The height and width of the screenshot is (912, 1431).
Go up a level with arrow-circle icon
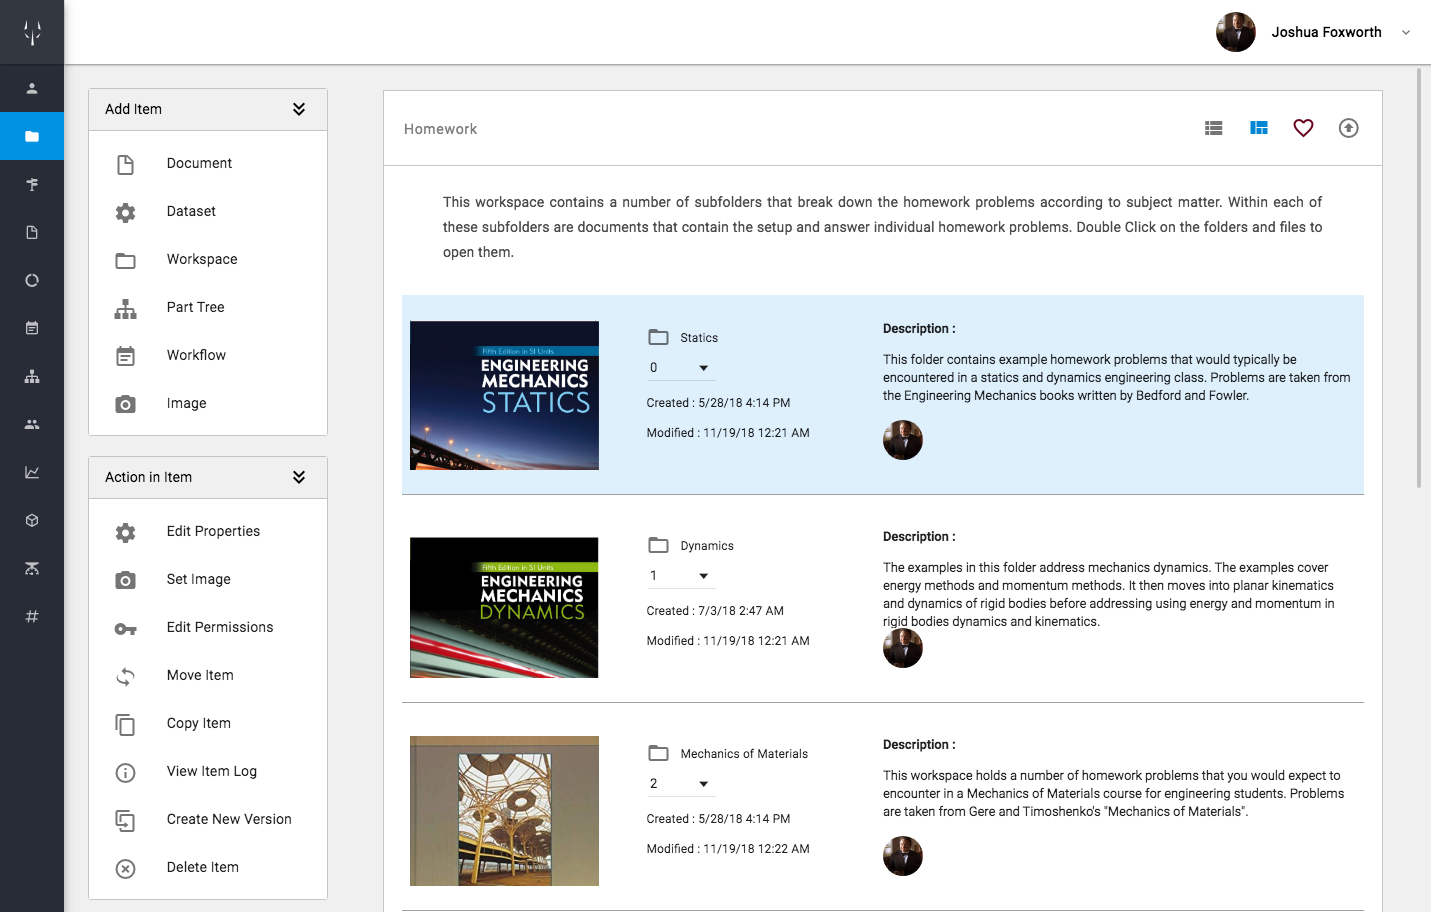coord(1348,128)
